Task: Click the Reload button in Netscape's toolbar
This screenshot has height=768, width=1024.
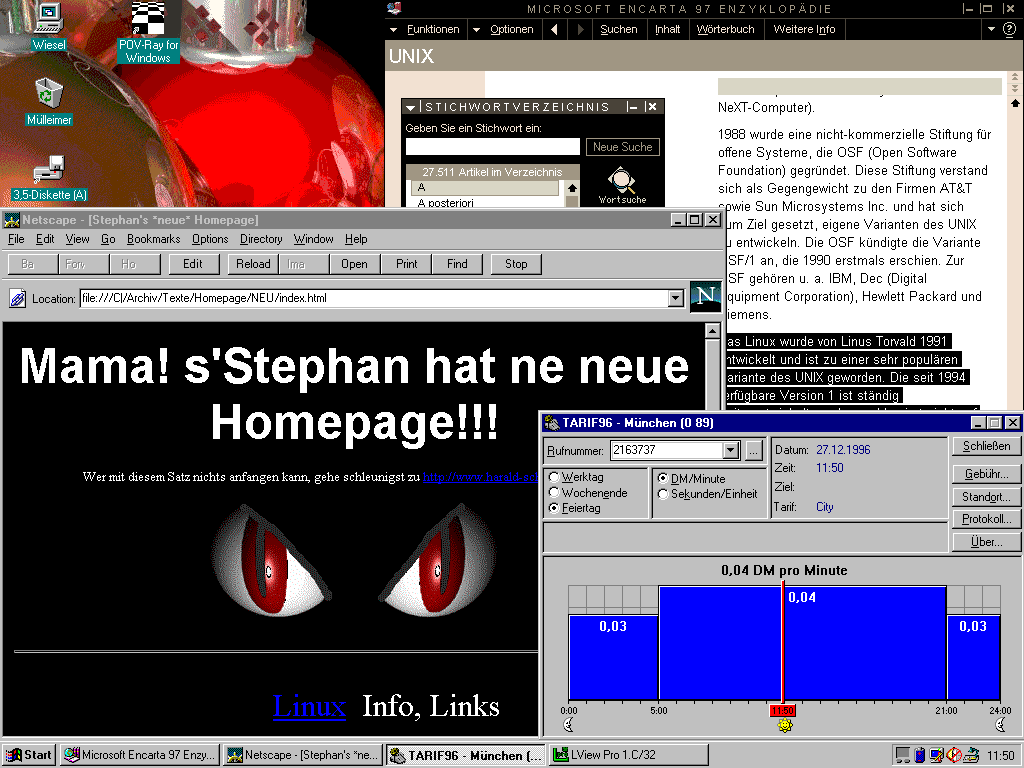Action: coord(253,264)
